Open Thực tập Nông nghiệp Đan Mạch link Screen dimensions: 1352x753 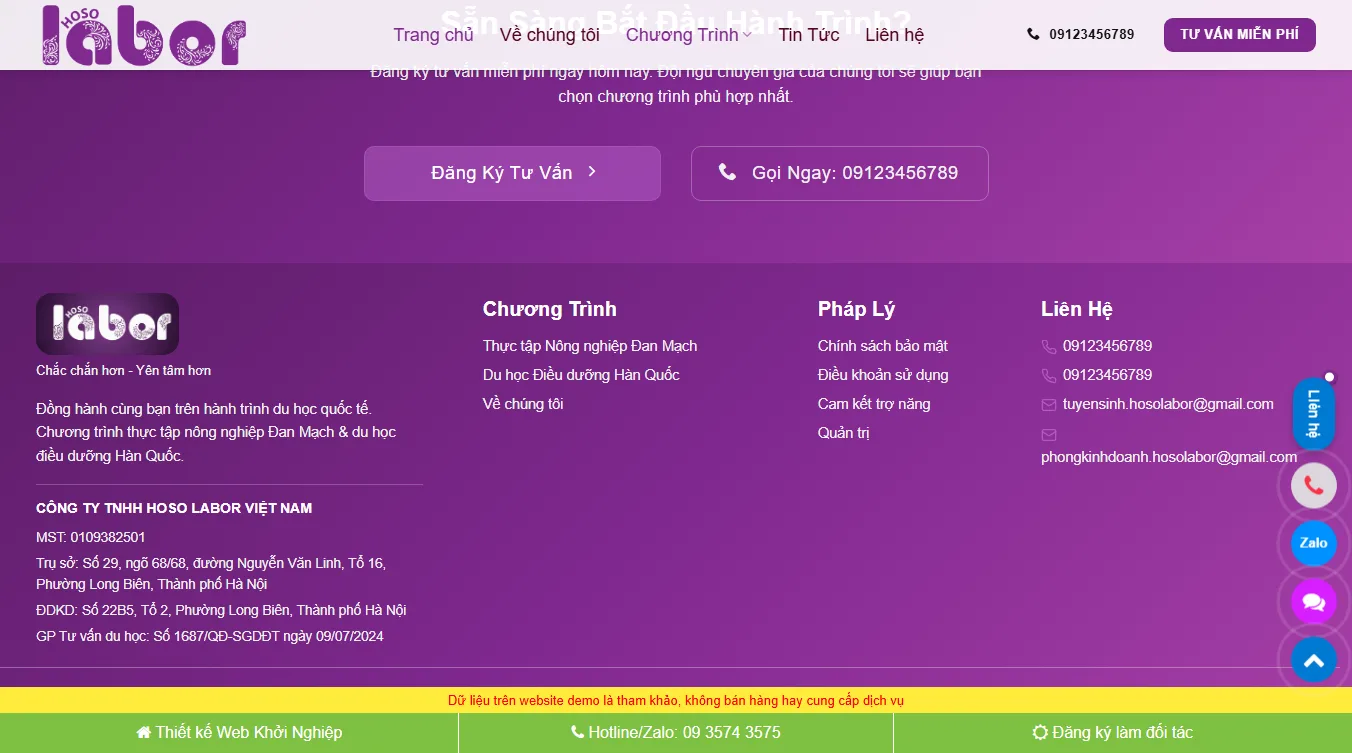coord(590,346)
